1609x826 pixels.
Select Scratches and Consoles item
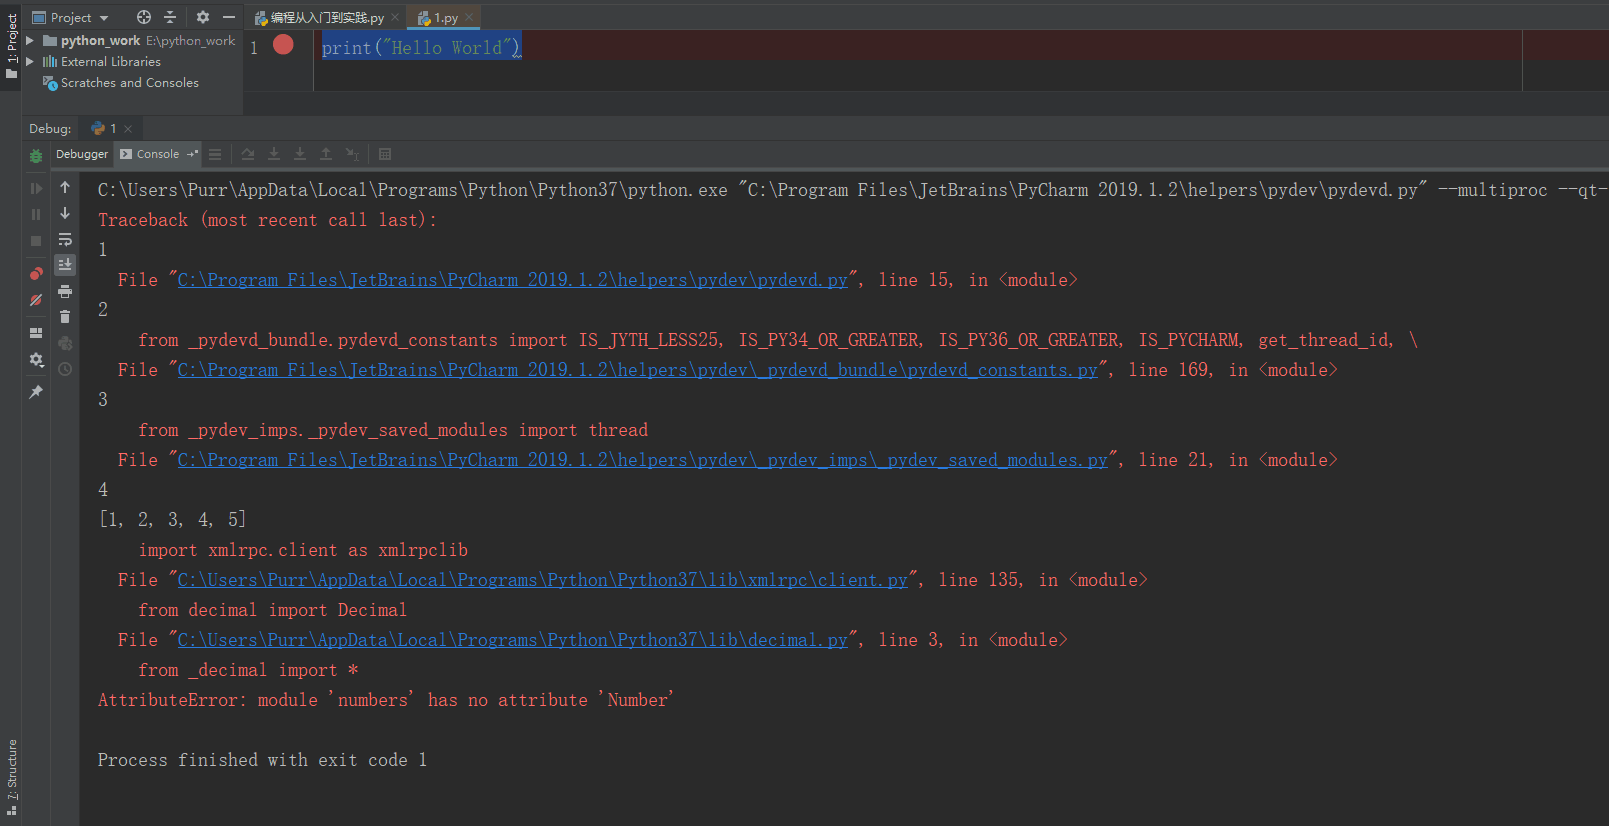[129, 83]
